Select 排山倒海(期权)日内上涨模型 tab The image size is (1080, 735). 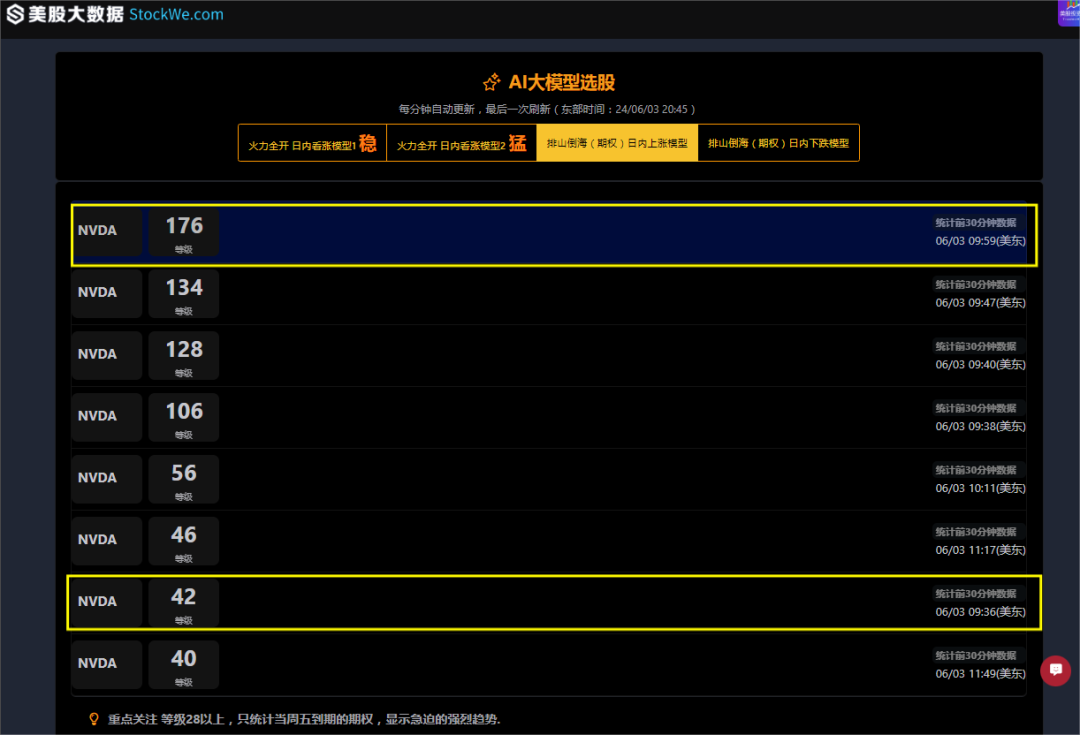617,143
